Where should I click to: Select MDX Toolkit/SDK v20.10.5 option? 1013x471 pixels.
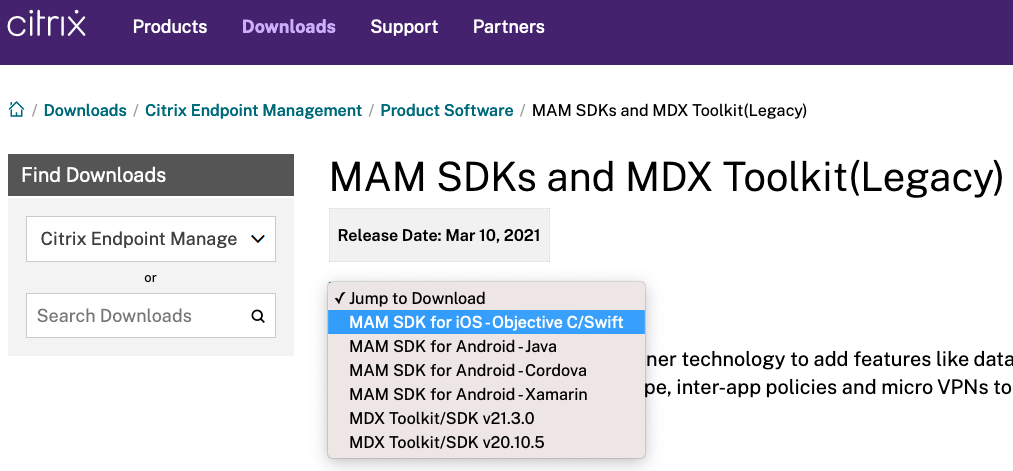pyautogui.click(x=448, y=442)
